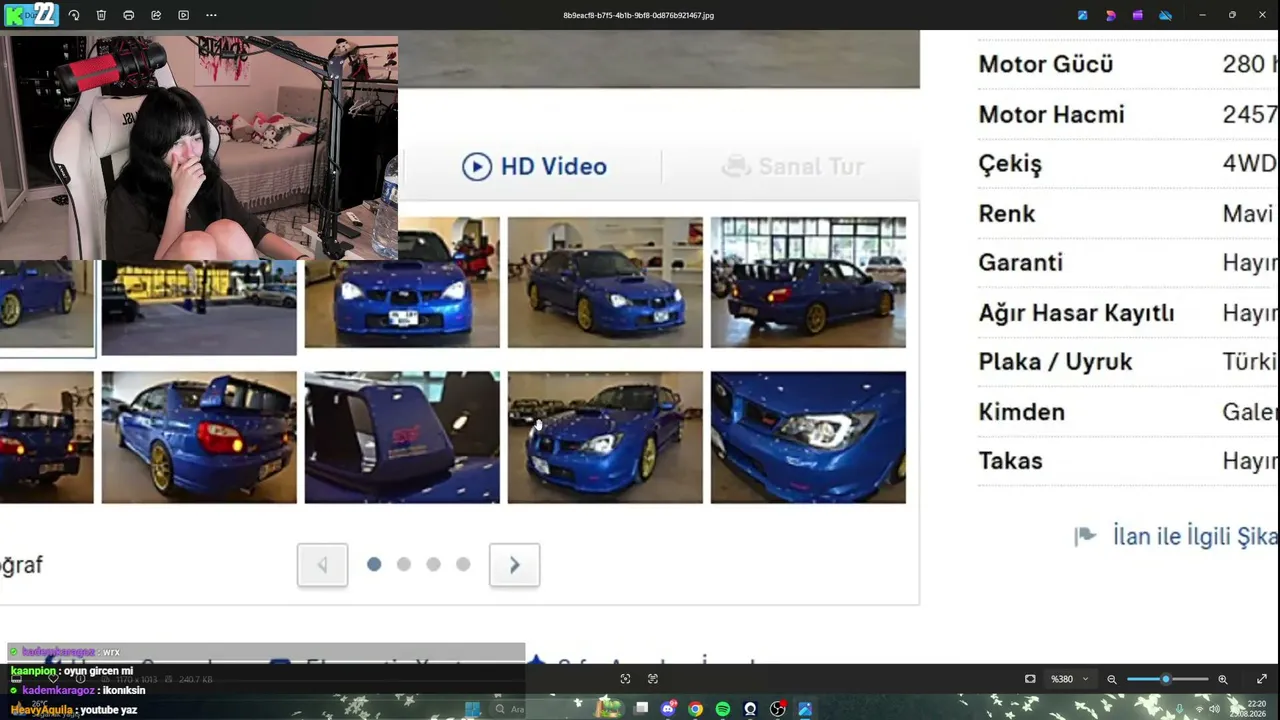
Task: Open Task View on the taskbar
Action: pyautogui.click(x=641, y=709)
